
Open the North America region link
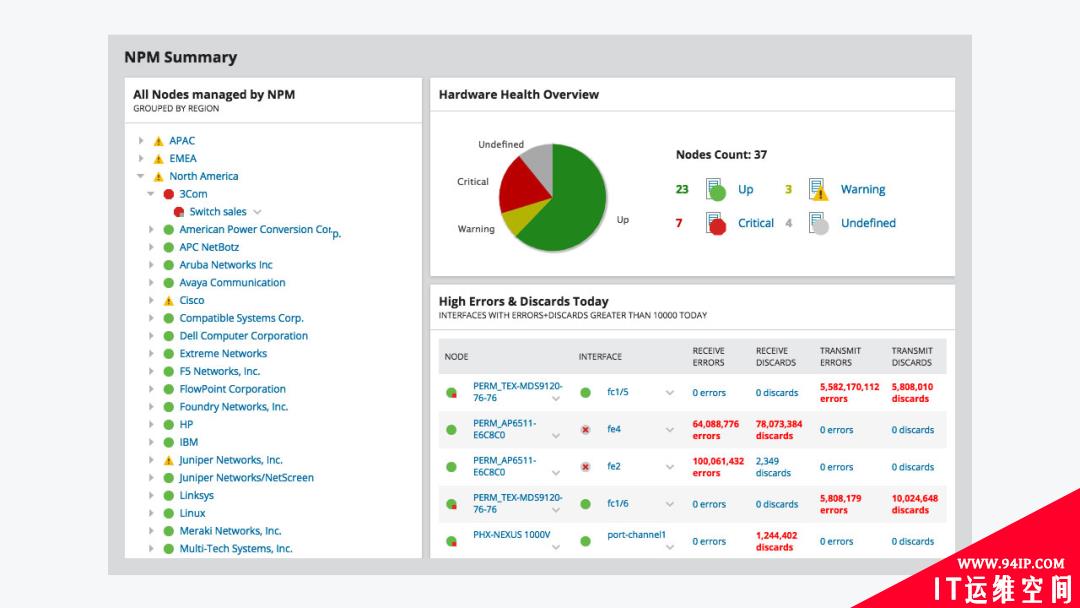pos(204,176)
